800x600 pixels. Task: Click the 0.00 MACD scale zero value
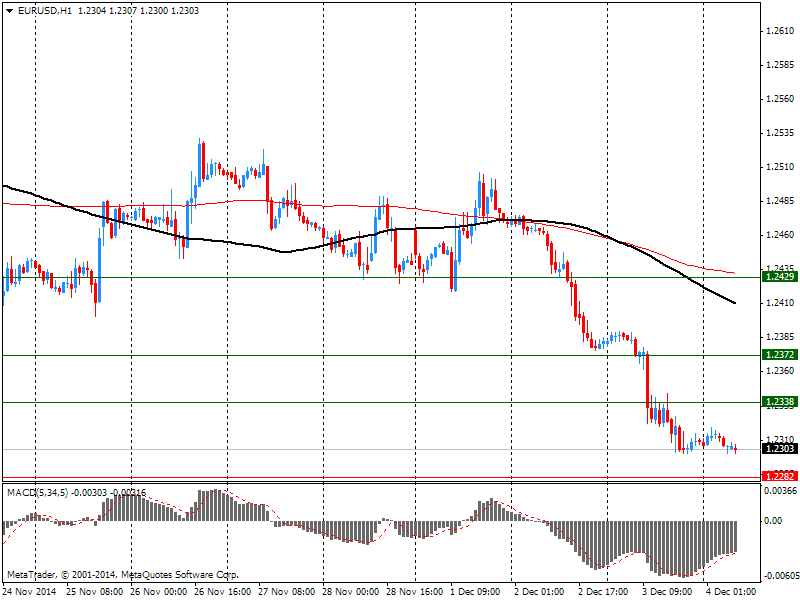[773, 520]
